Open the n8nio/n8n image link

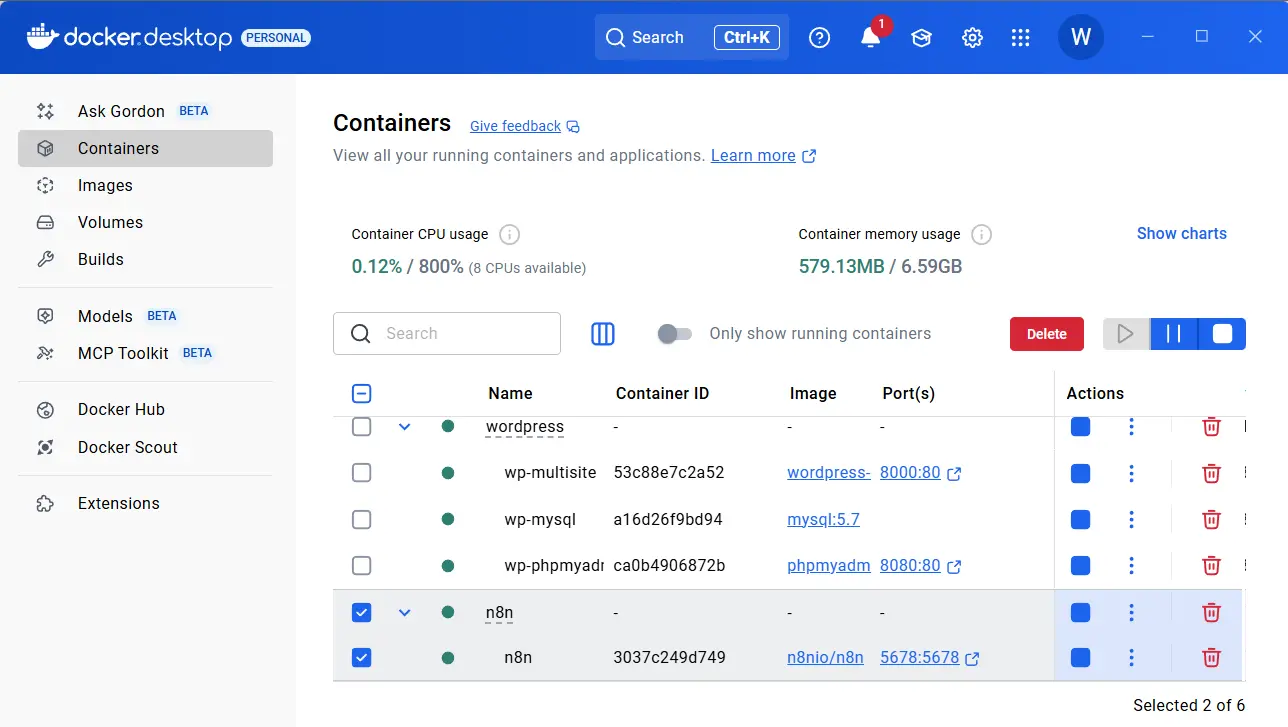point(825,658)
